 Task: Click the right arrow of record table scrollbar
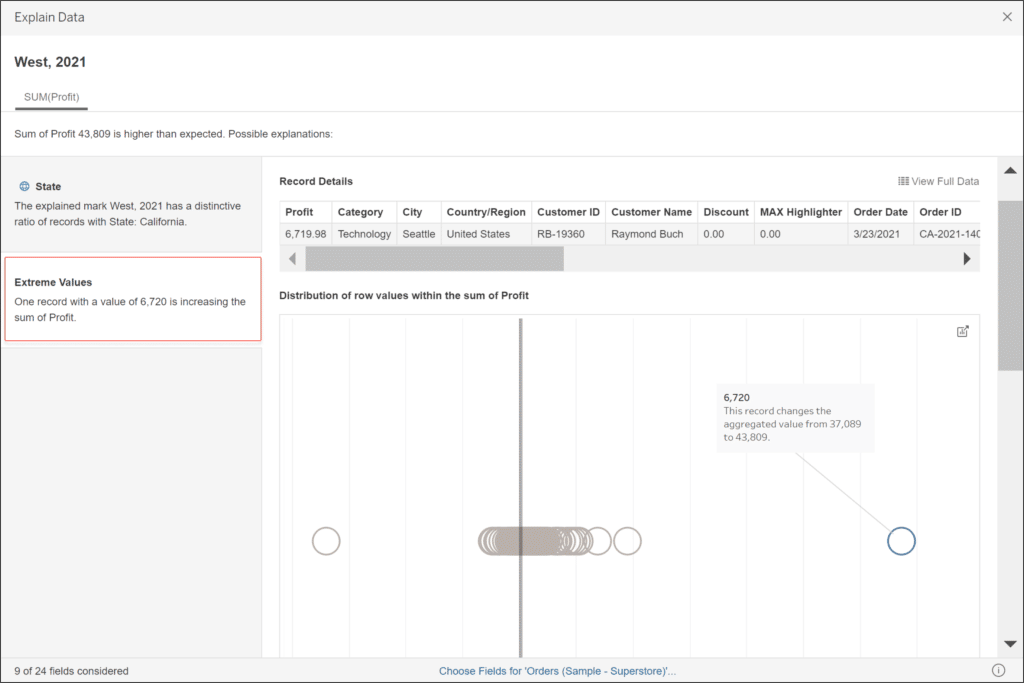[x=967, y=259]
